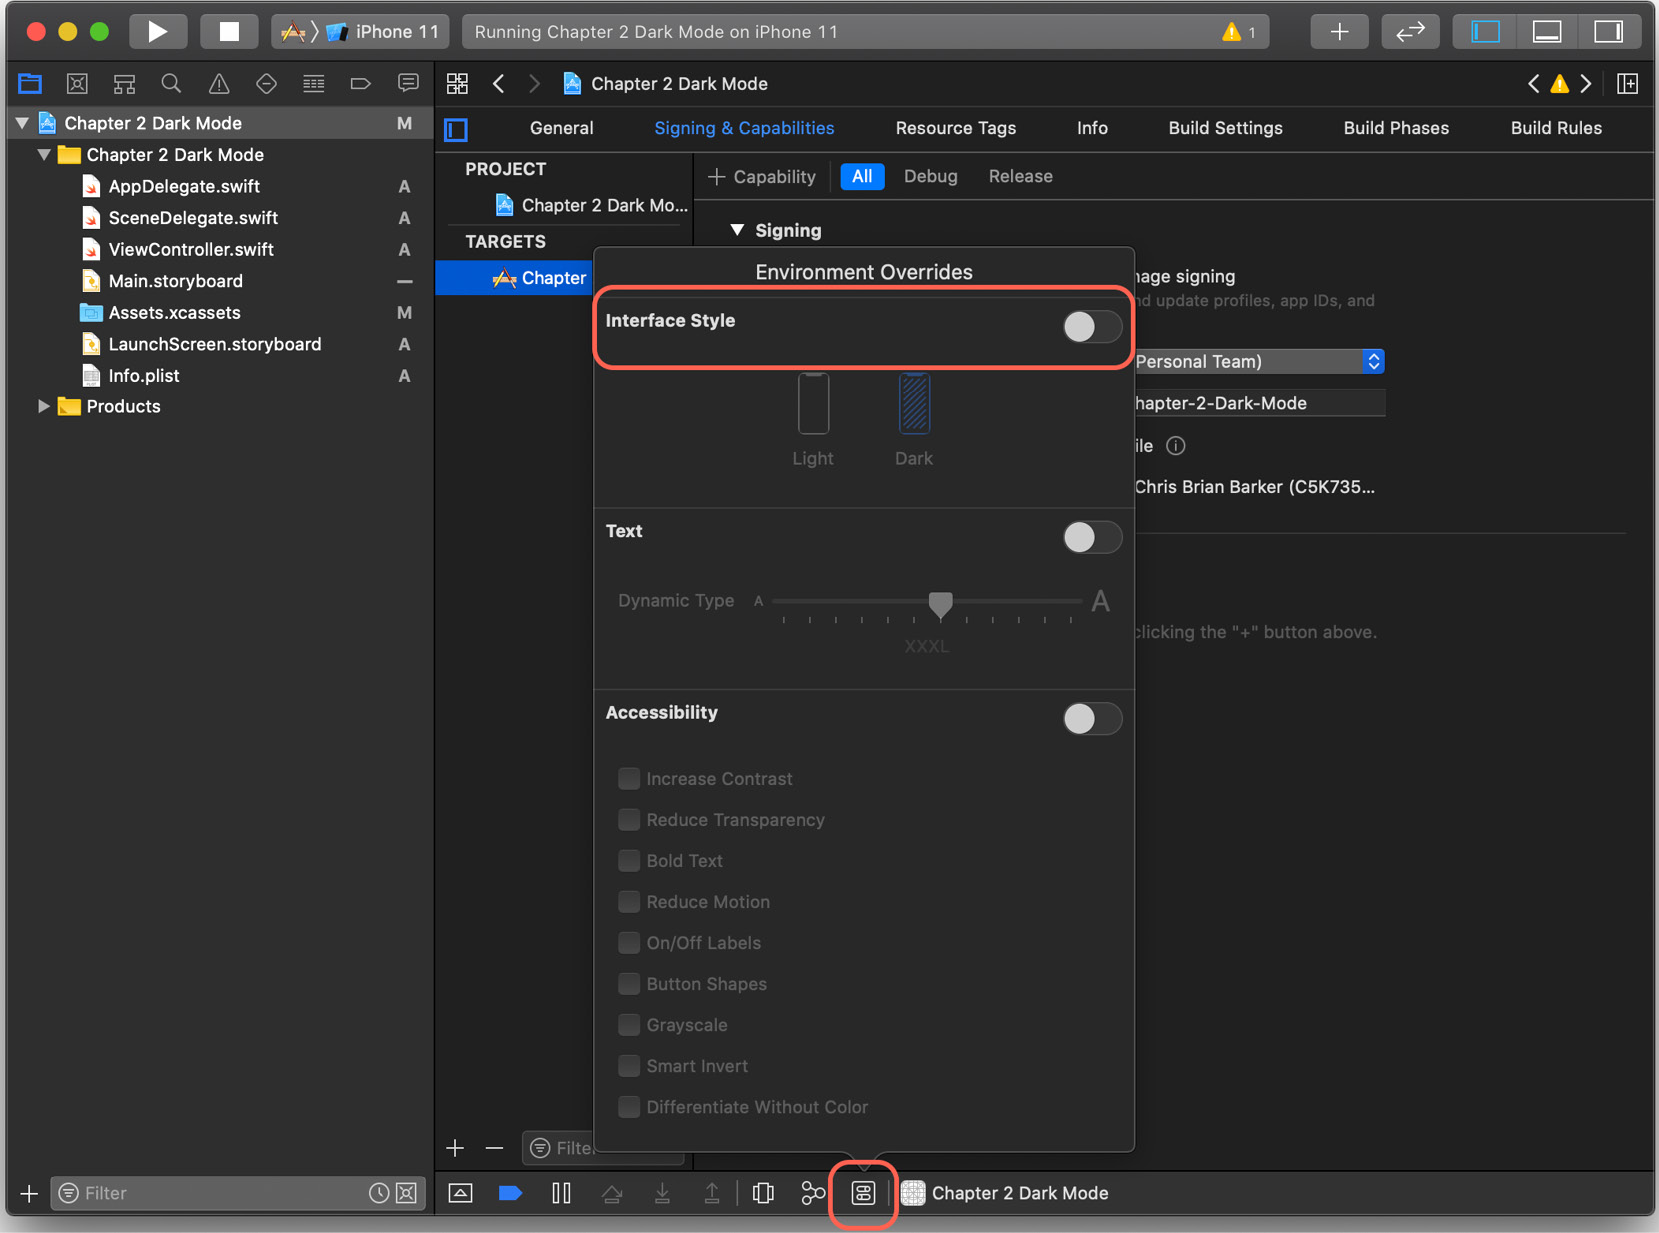The image size is (1659, 1233).
Task: Open the Breakpoint navigator
Action: click(x=360, y=84)
